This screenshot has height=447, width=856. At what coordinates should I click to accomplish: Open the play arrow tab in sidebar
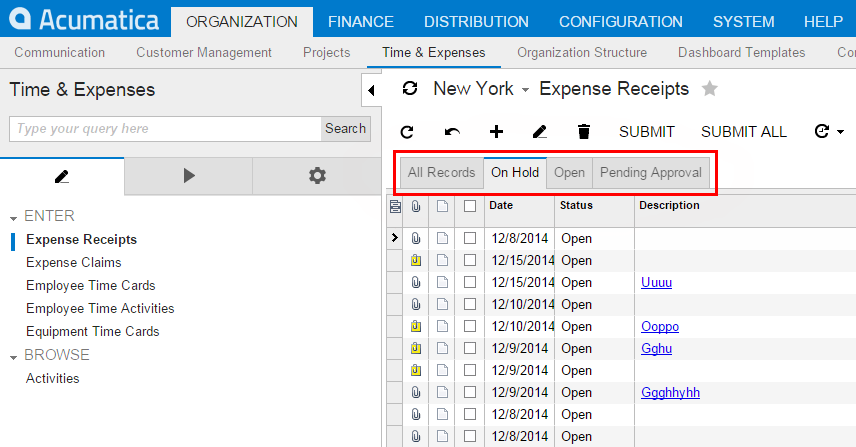189,176
